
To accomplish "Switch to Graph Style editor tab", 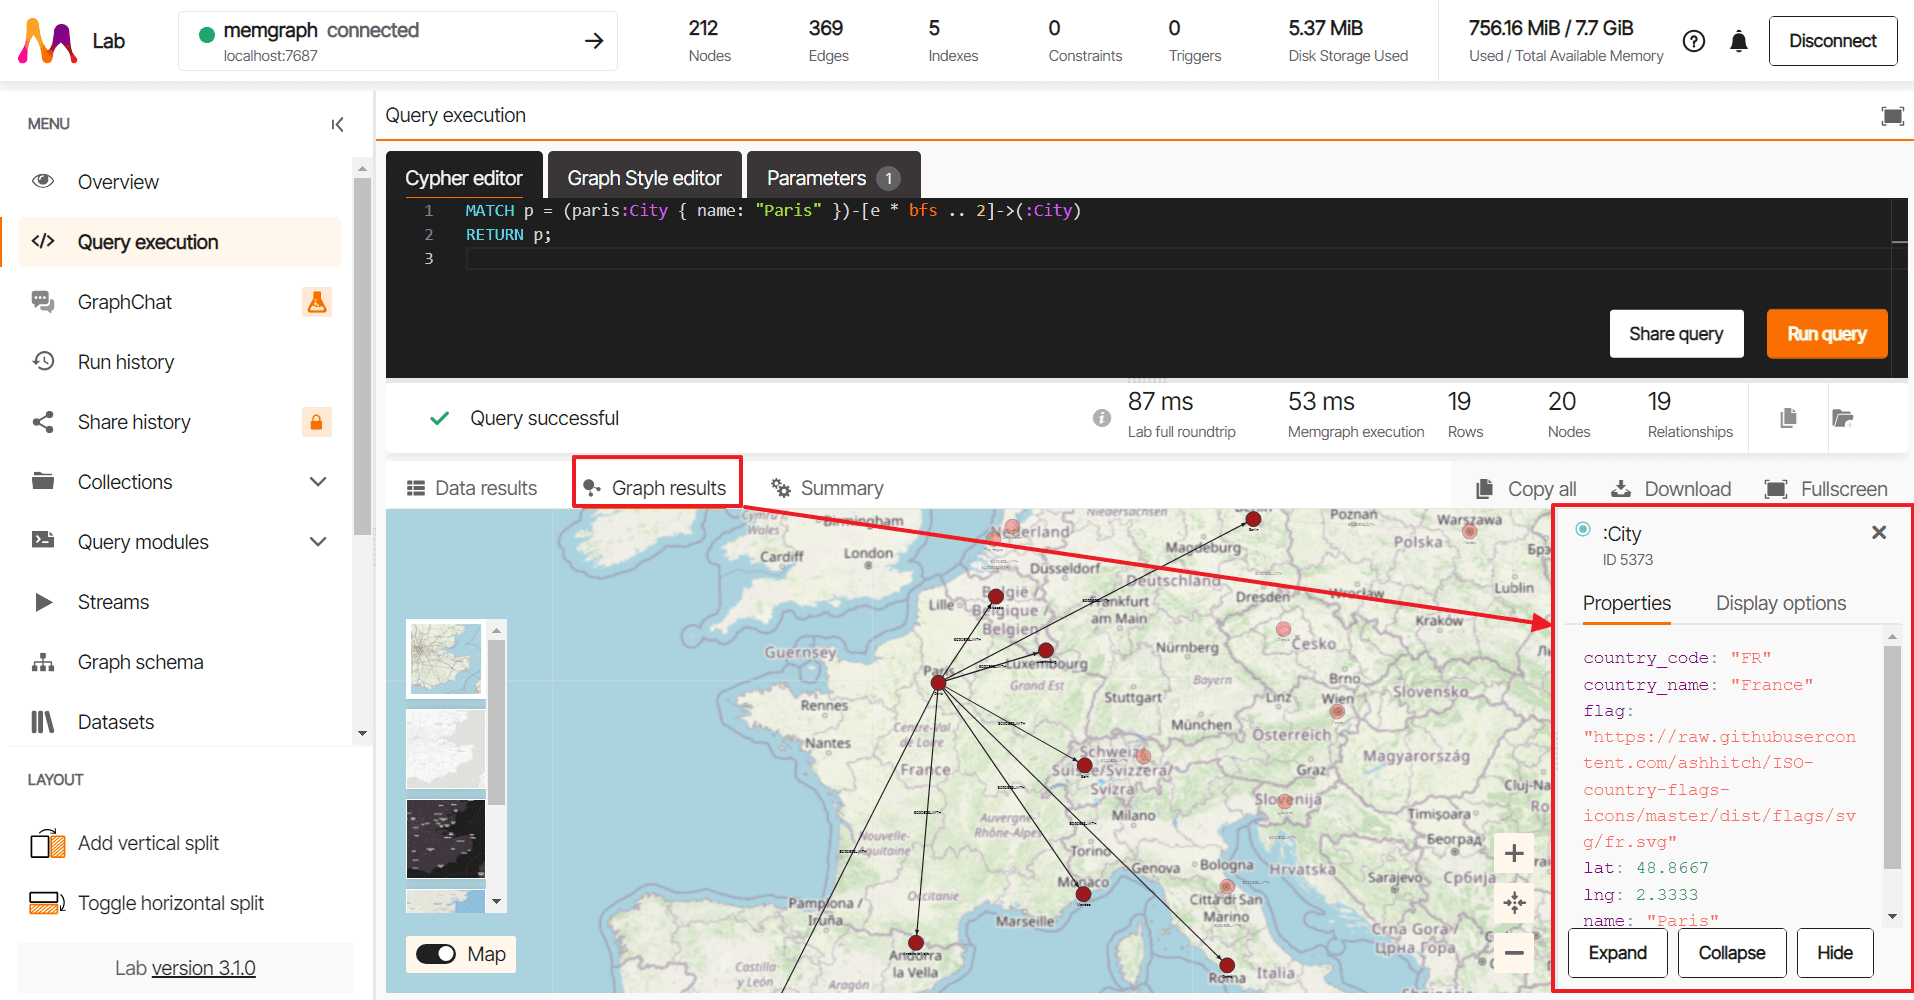I will (645, 176).
